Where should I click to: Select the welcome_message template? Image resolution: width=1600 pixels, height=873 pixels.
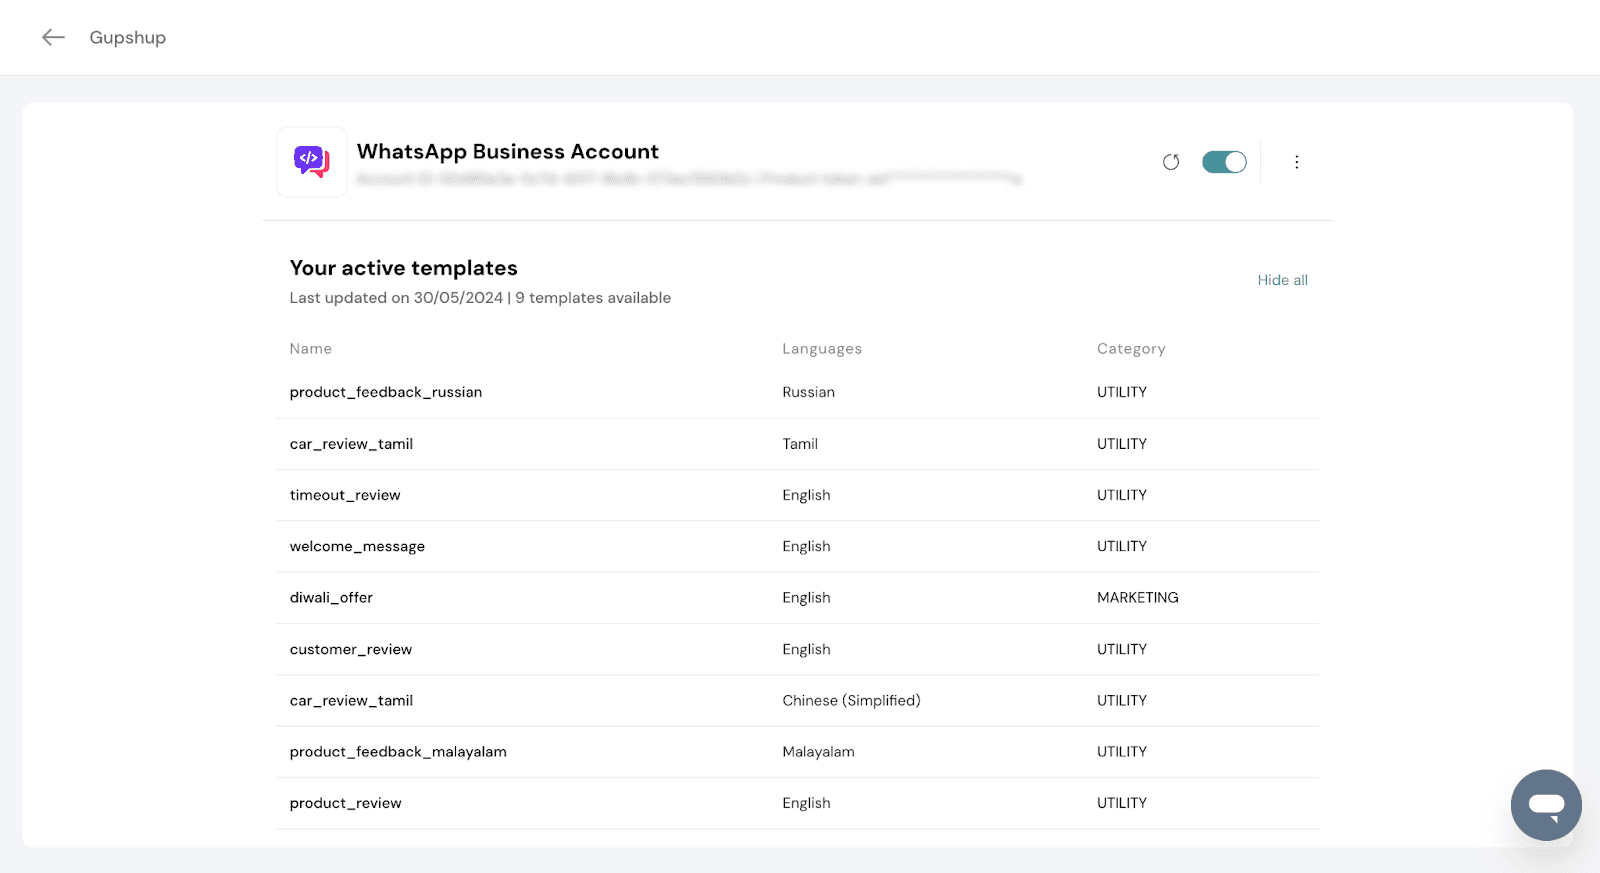(x=357, y=546)
